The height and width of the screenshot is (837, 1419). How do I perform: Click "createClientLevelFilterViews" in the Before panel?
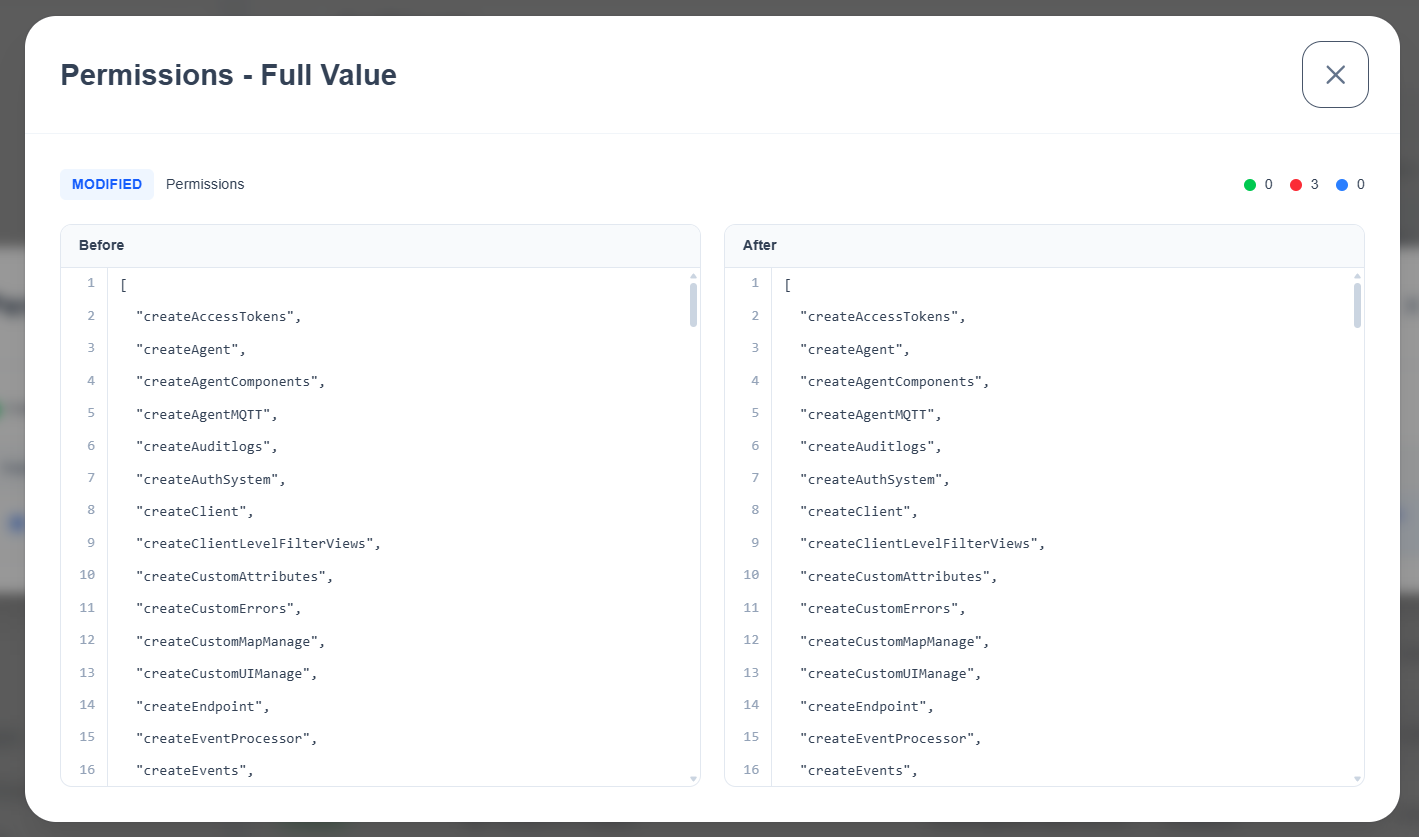258,543
